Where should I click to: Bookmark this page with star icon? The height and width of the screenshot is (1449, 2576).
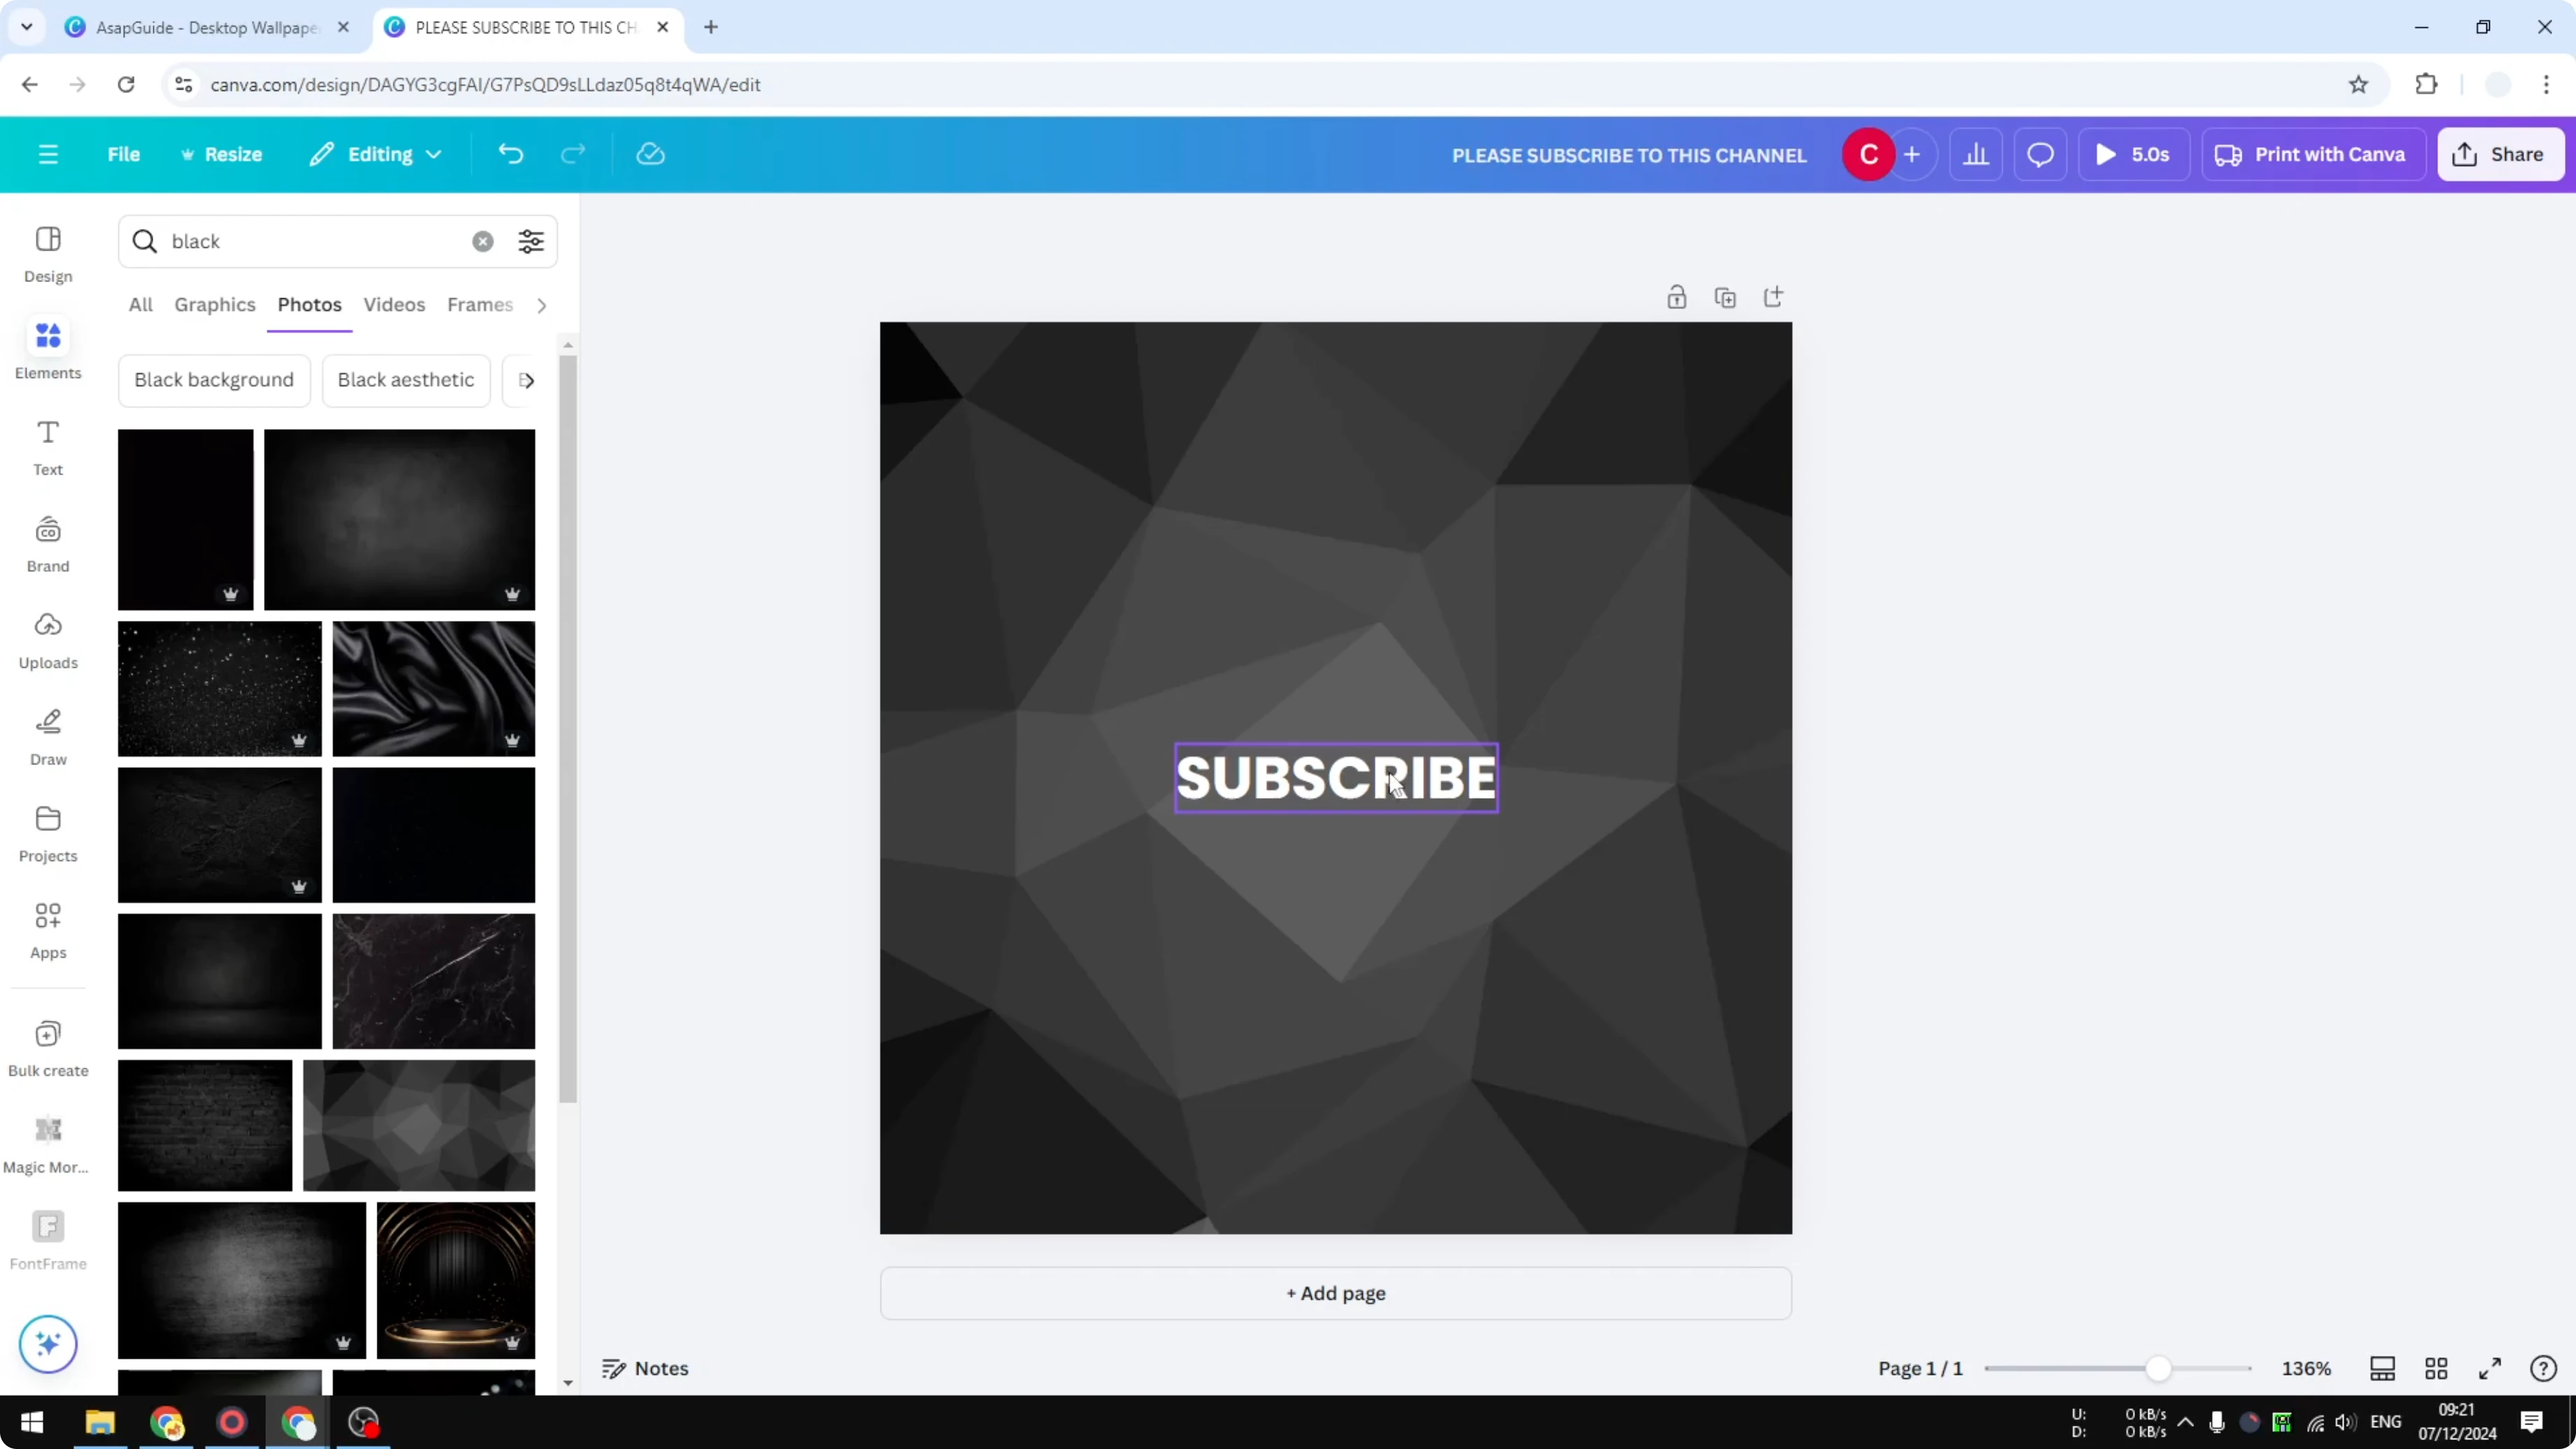tap(2358, 84)
